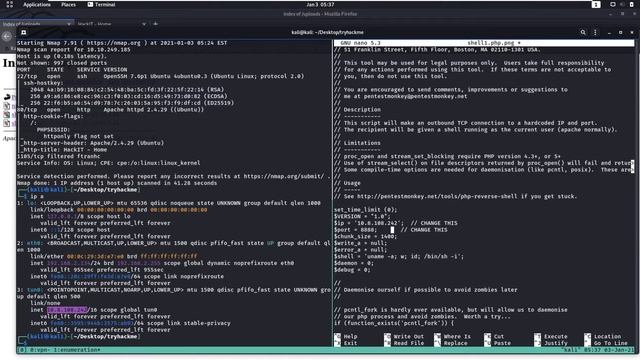
Task: Click the https://nmap.org URL in scan output
Action: click(113, 43)
